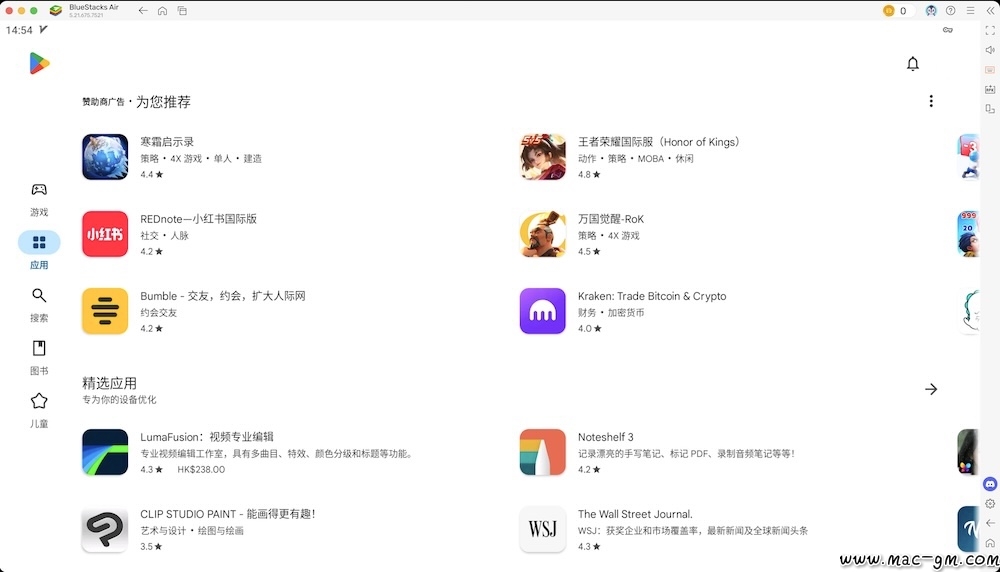Click the 寒霜启示录 title text
The image size is (1000, 572).
point(167,142)
